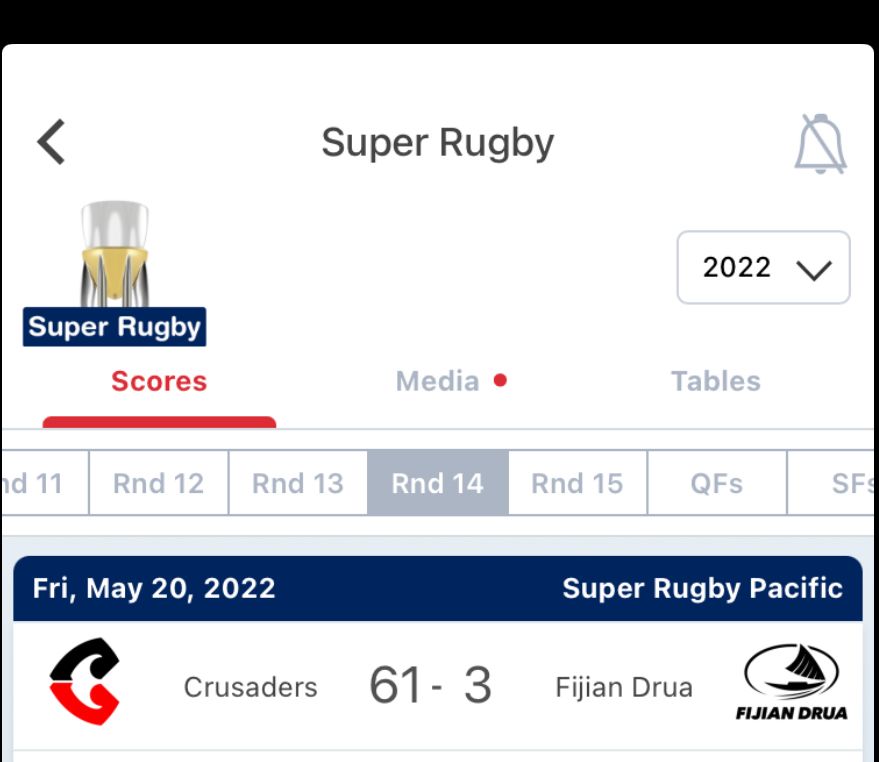Tap the Crusaders team logo
The width and height of the screenshot is (879, 762).
click(85, 681)
